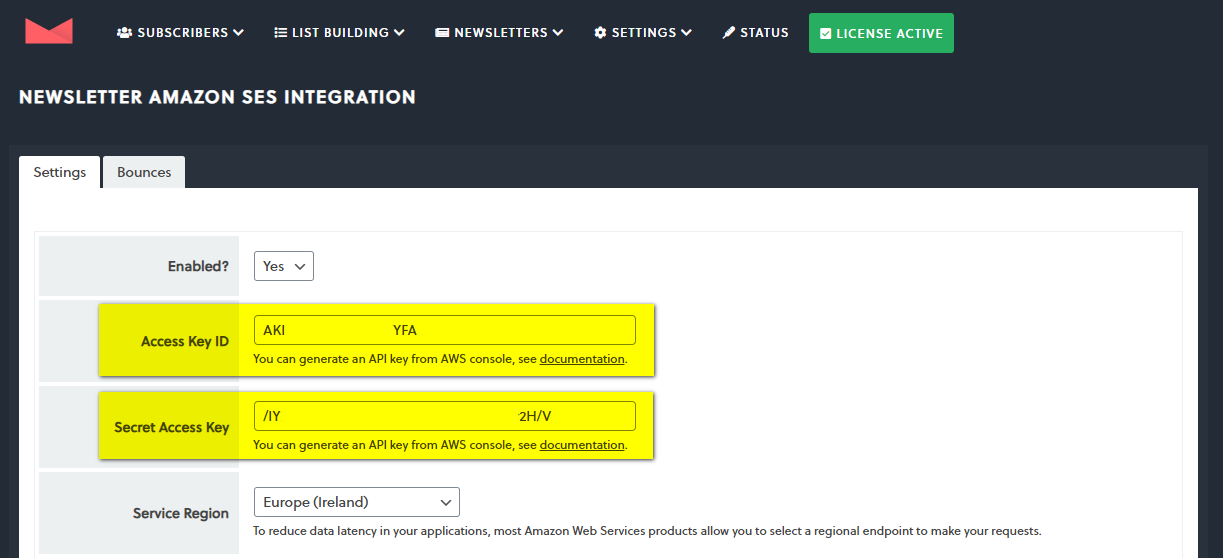Click into the Access Key ID field
This screenshot has height=558, width=1223.
[445, 330]
